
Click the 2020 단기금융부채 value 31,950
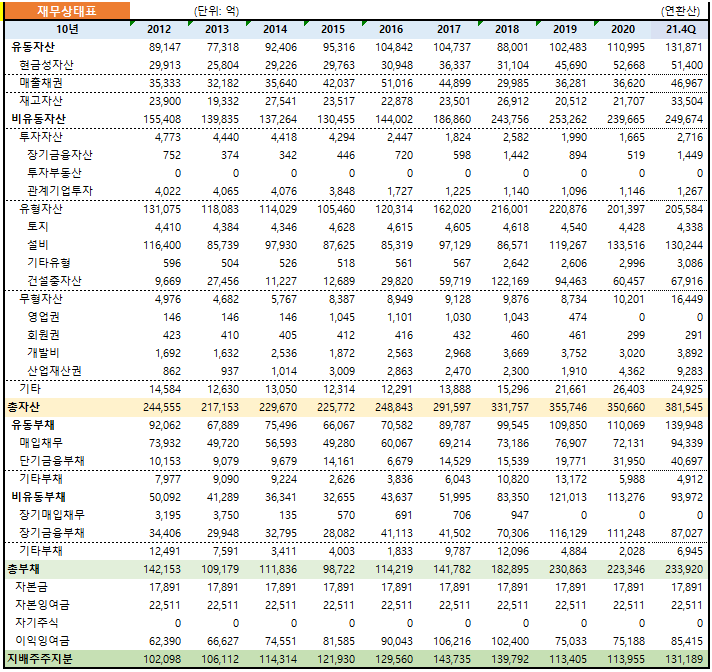click(629, 461)
